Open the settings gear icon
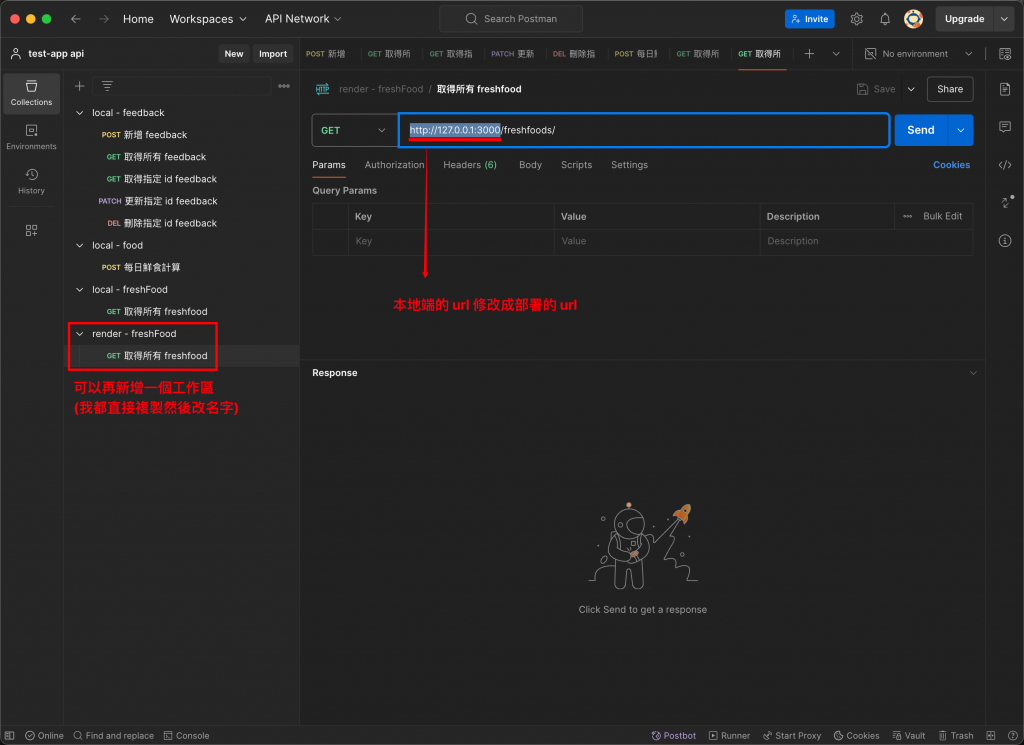 tap(856, 19)
